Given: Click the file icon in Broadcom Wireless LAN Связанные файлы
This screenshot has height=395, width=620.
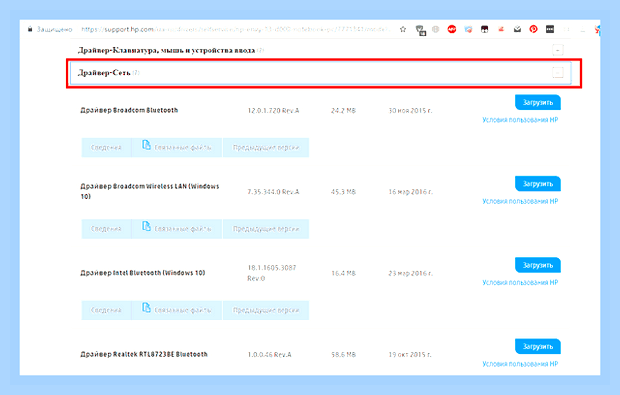Looking at the screenshot, I should (x=146, y=227).
